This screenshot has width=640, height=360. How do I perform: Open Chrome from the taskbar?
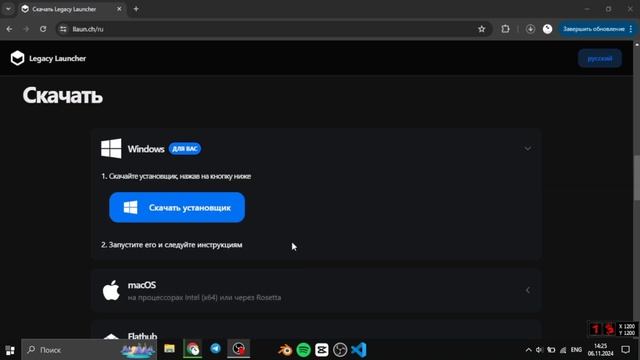pos(193,349)
